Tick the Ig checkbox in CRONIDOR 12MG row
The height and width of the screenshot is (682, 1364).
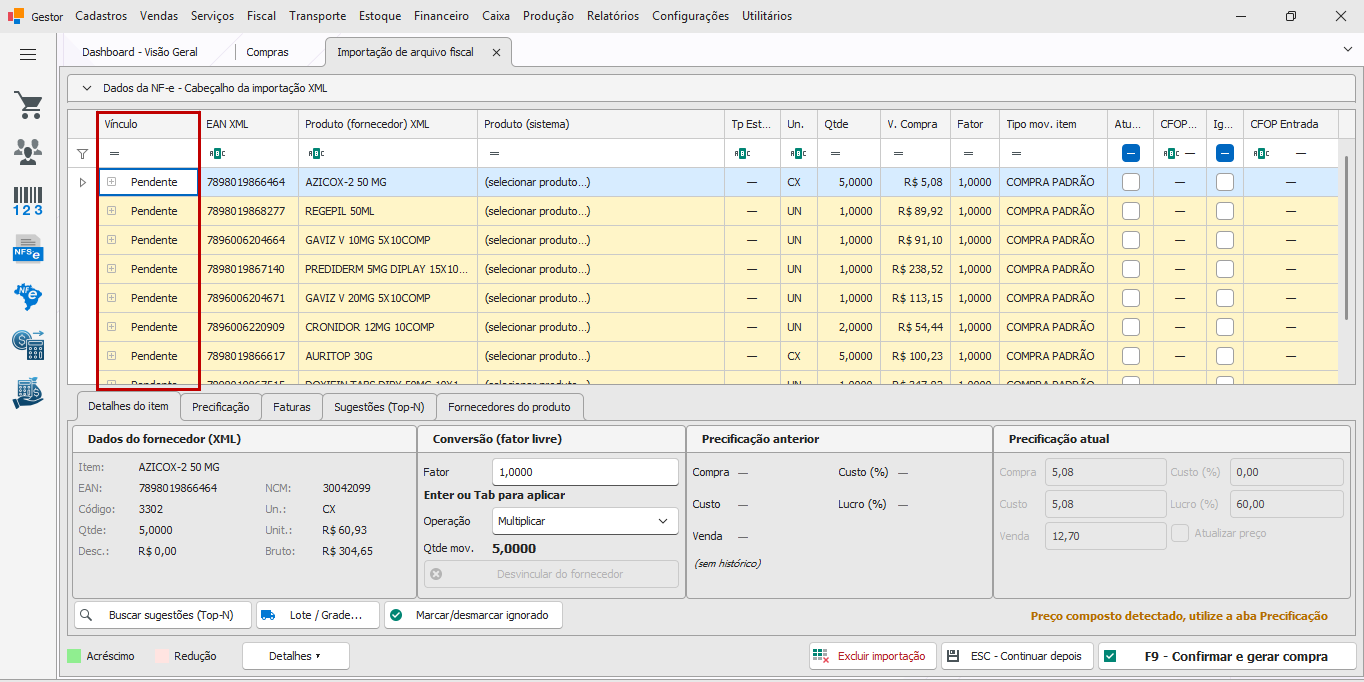click(x=1225, y=327)
